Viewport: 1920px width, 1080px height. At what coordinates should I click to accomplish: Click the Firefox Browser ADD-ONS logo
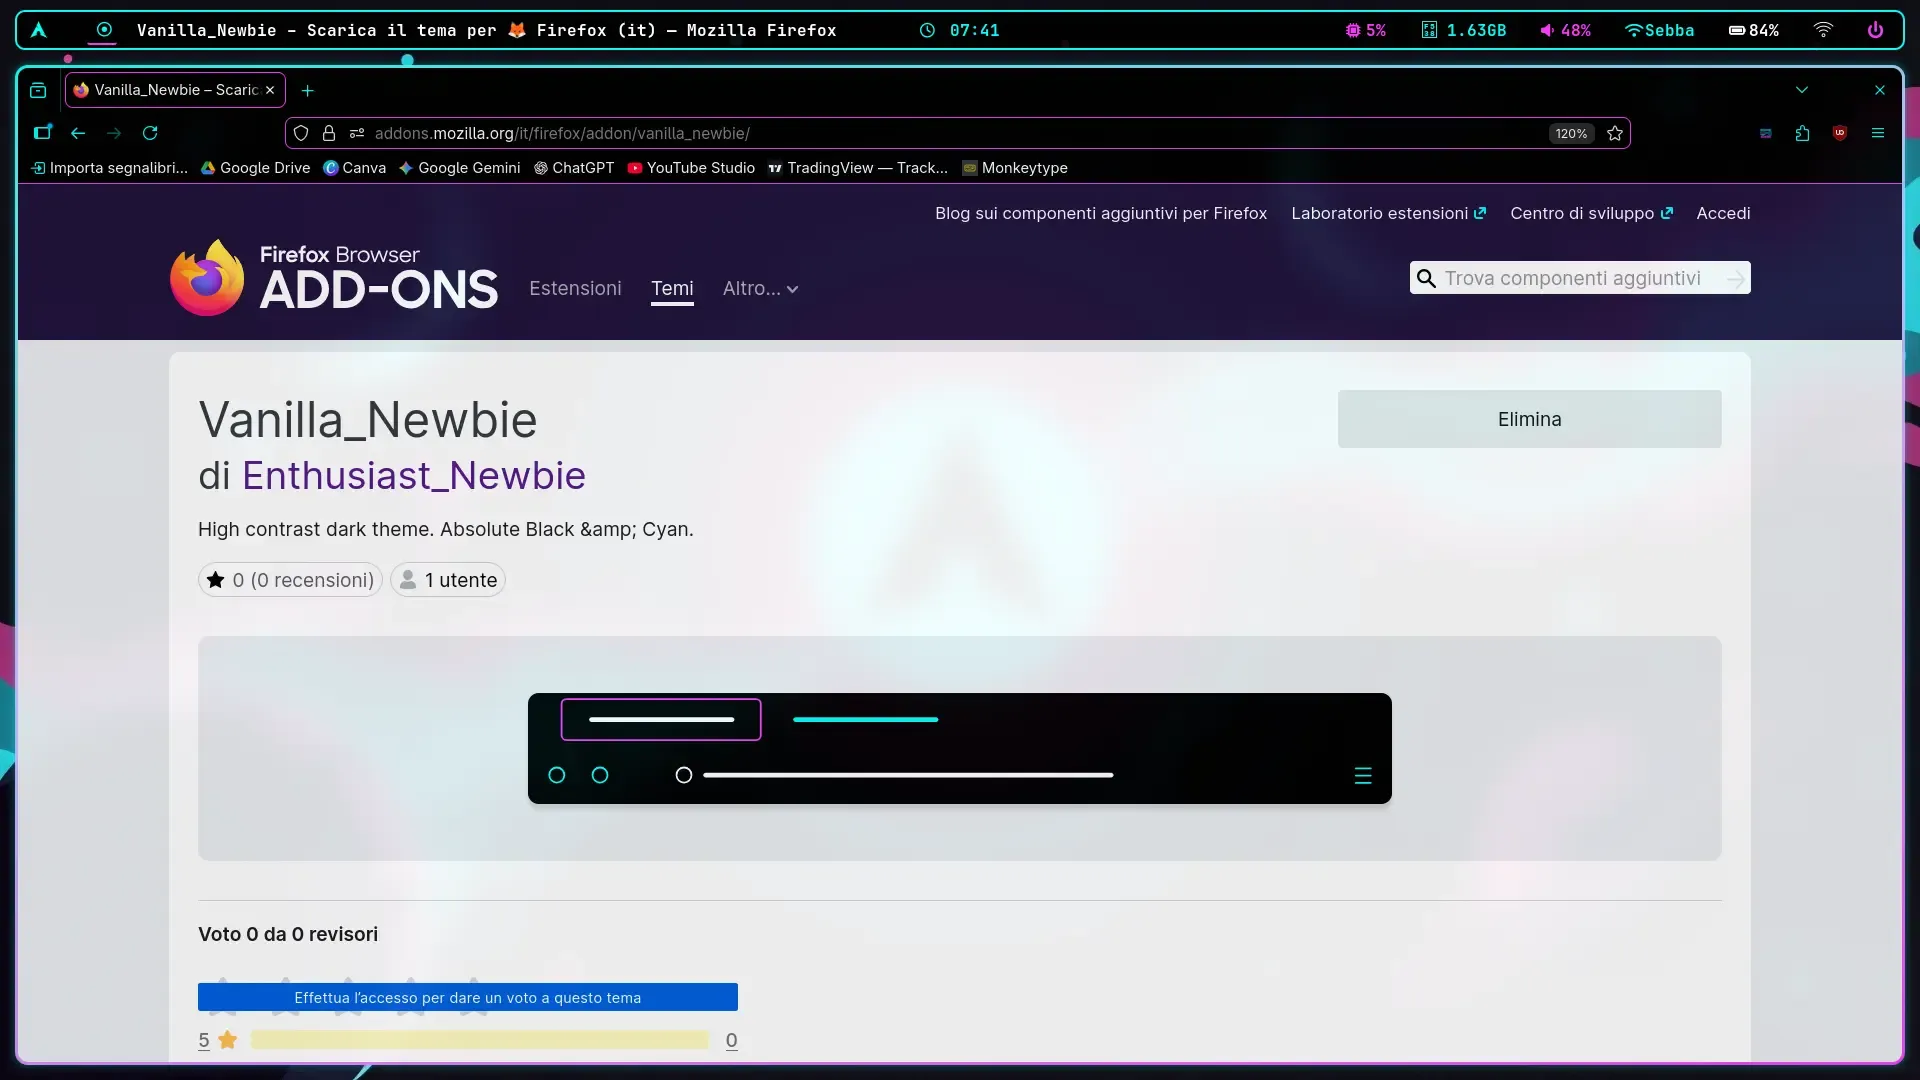(334, 276)
